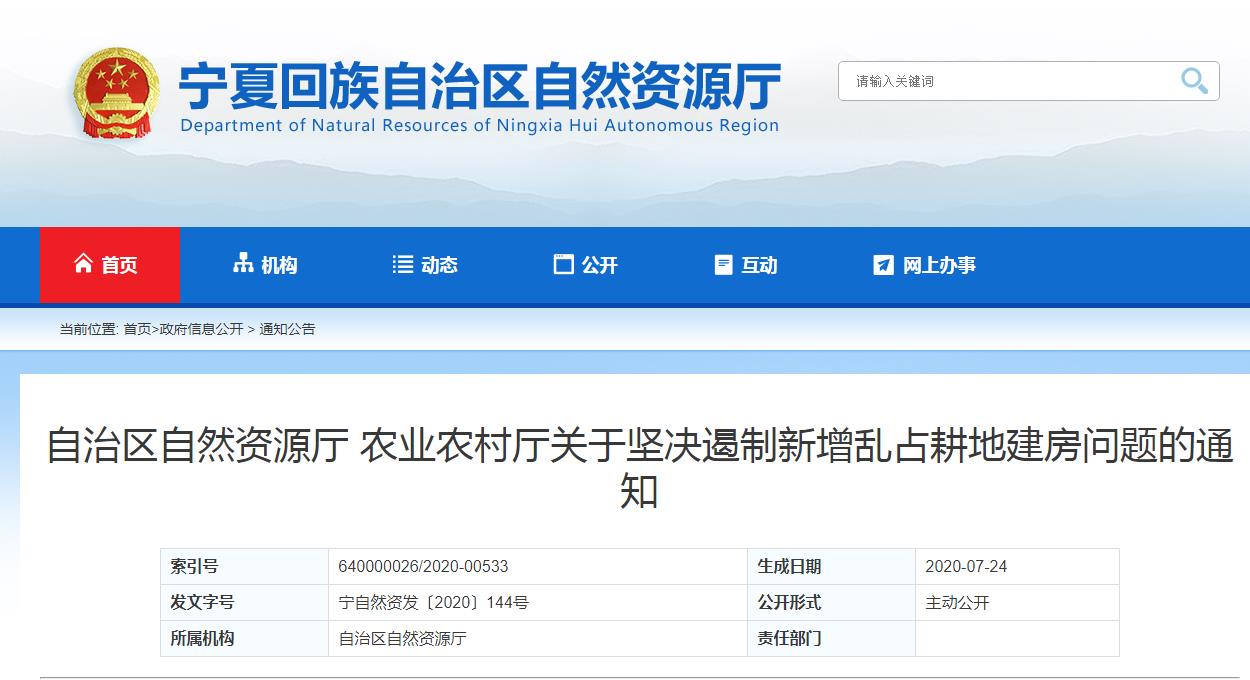Open the 公开 navigation menu label

600,265
